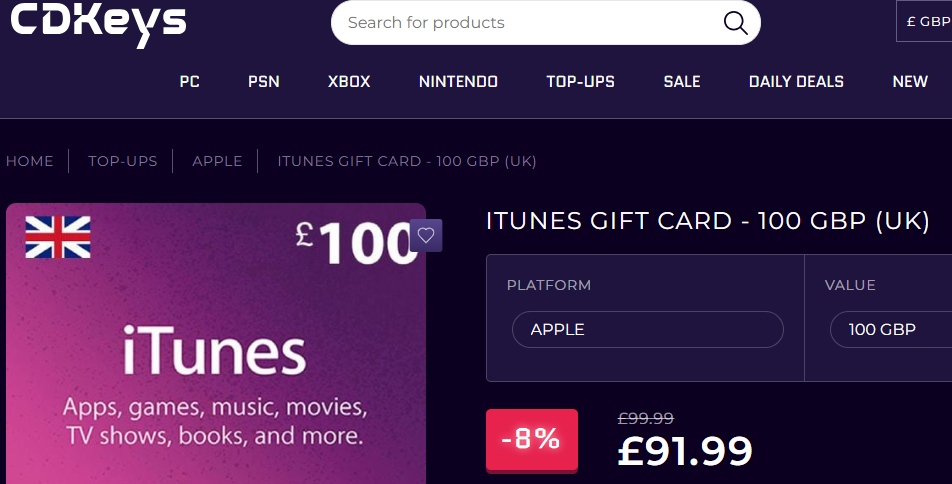Click the magnifying glass search icon

pyautogui.click(x=735, y=23)
